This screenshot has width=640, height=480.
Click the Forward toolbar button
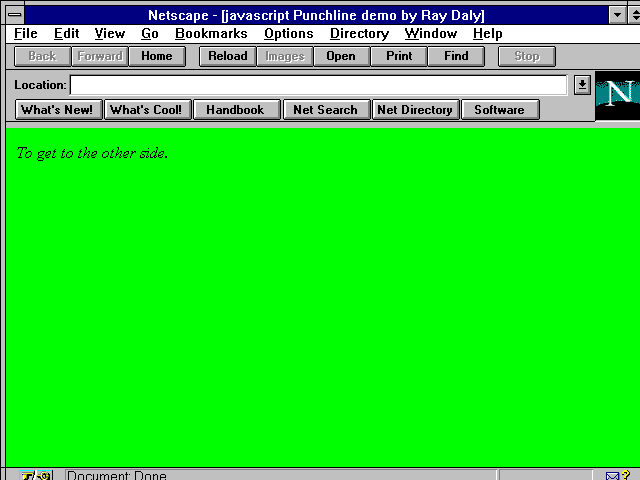(x=100, y=56)
